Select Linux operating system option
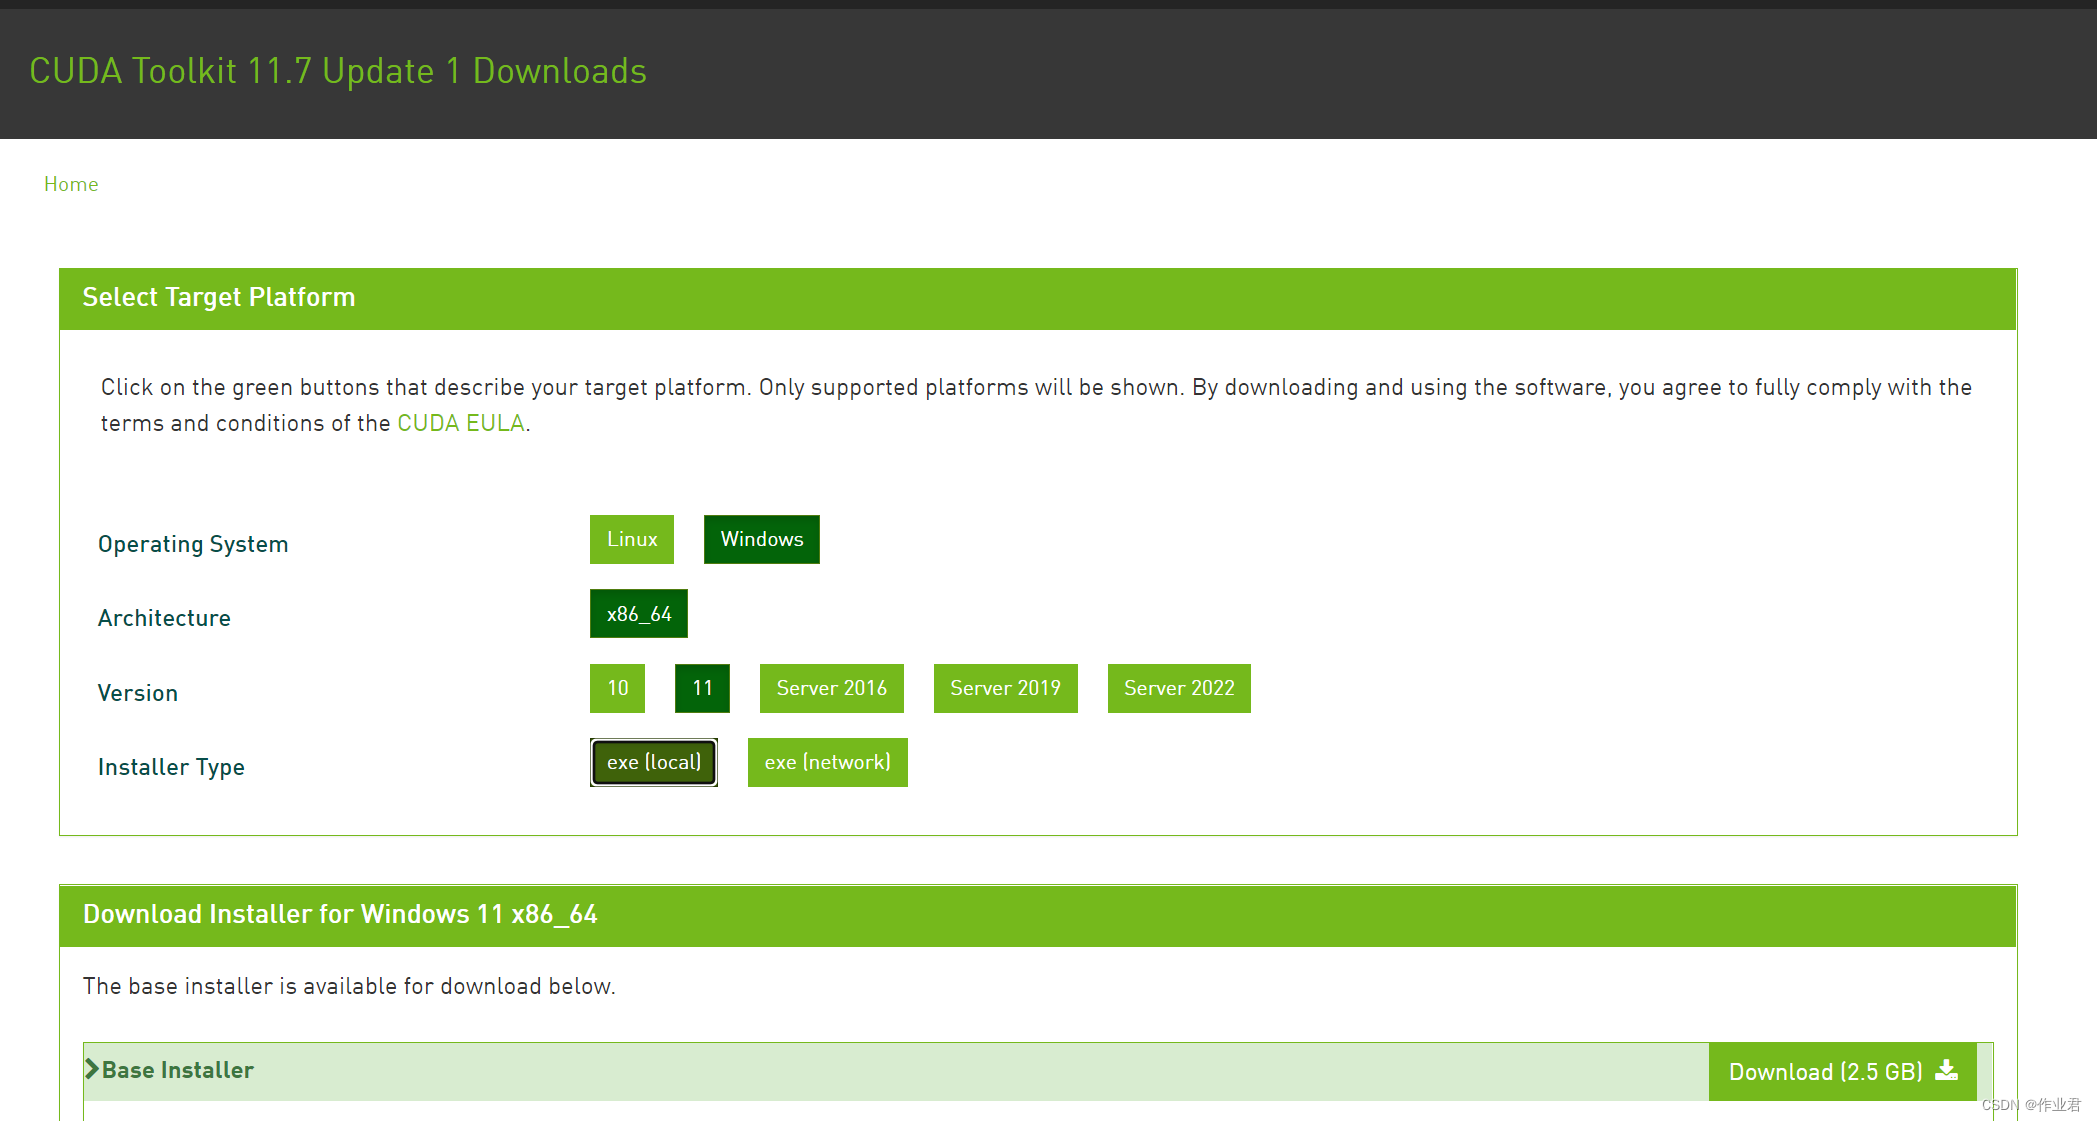 pyautogui.click(x=632, y=539)
